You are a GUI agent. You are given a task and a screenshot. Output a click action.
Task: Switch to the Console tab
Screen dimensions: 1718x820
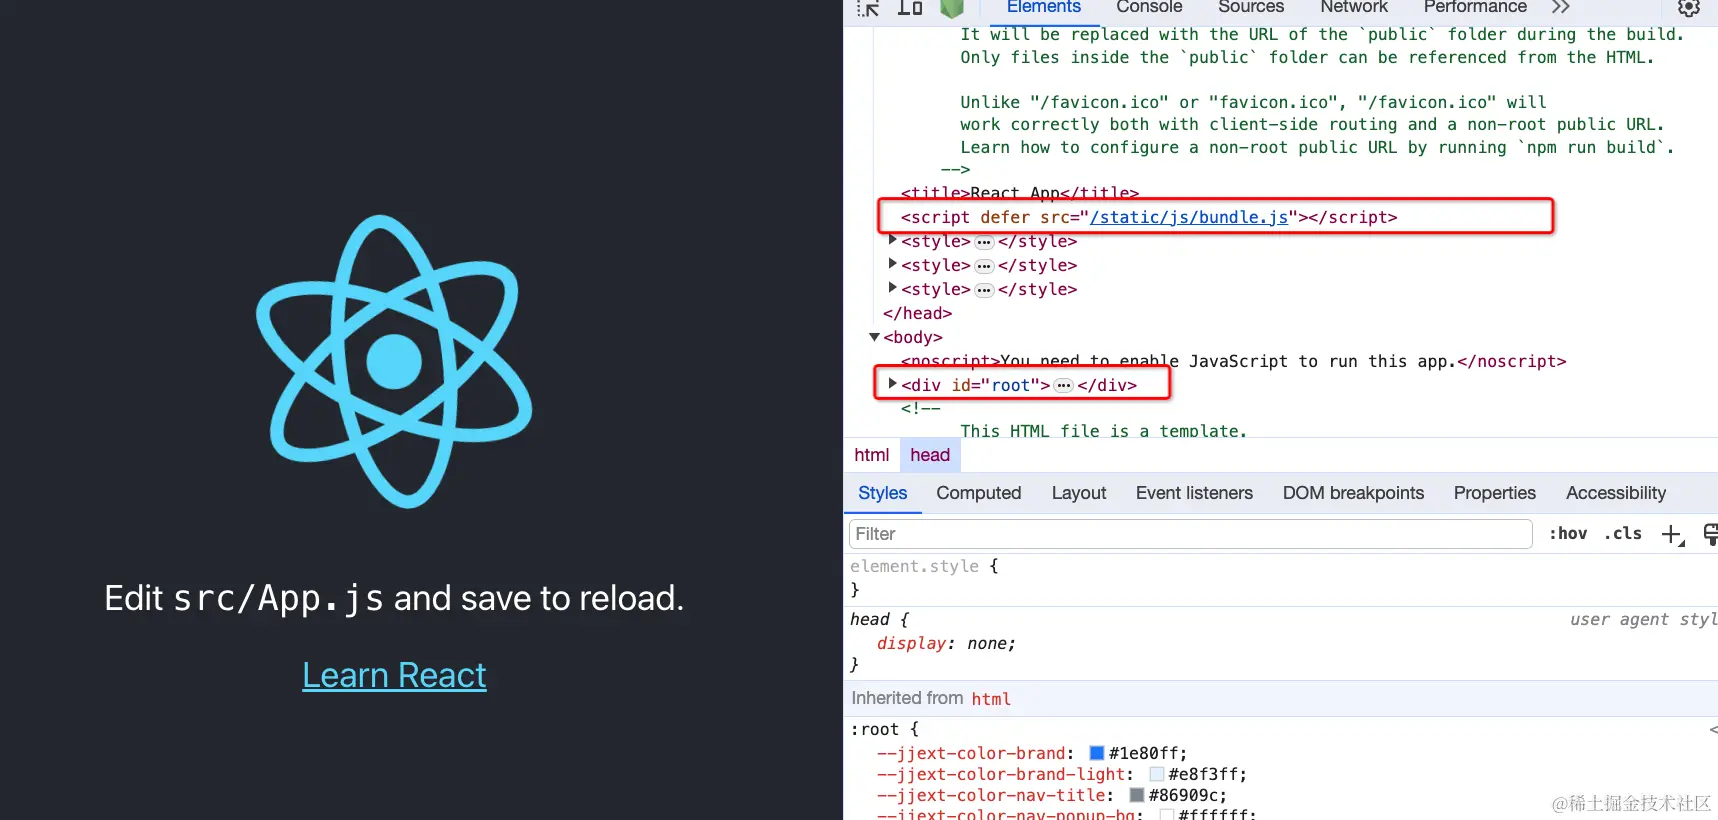(x=1149, y=8)
